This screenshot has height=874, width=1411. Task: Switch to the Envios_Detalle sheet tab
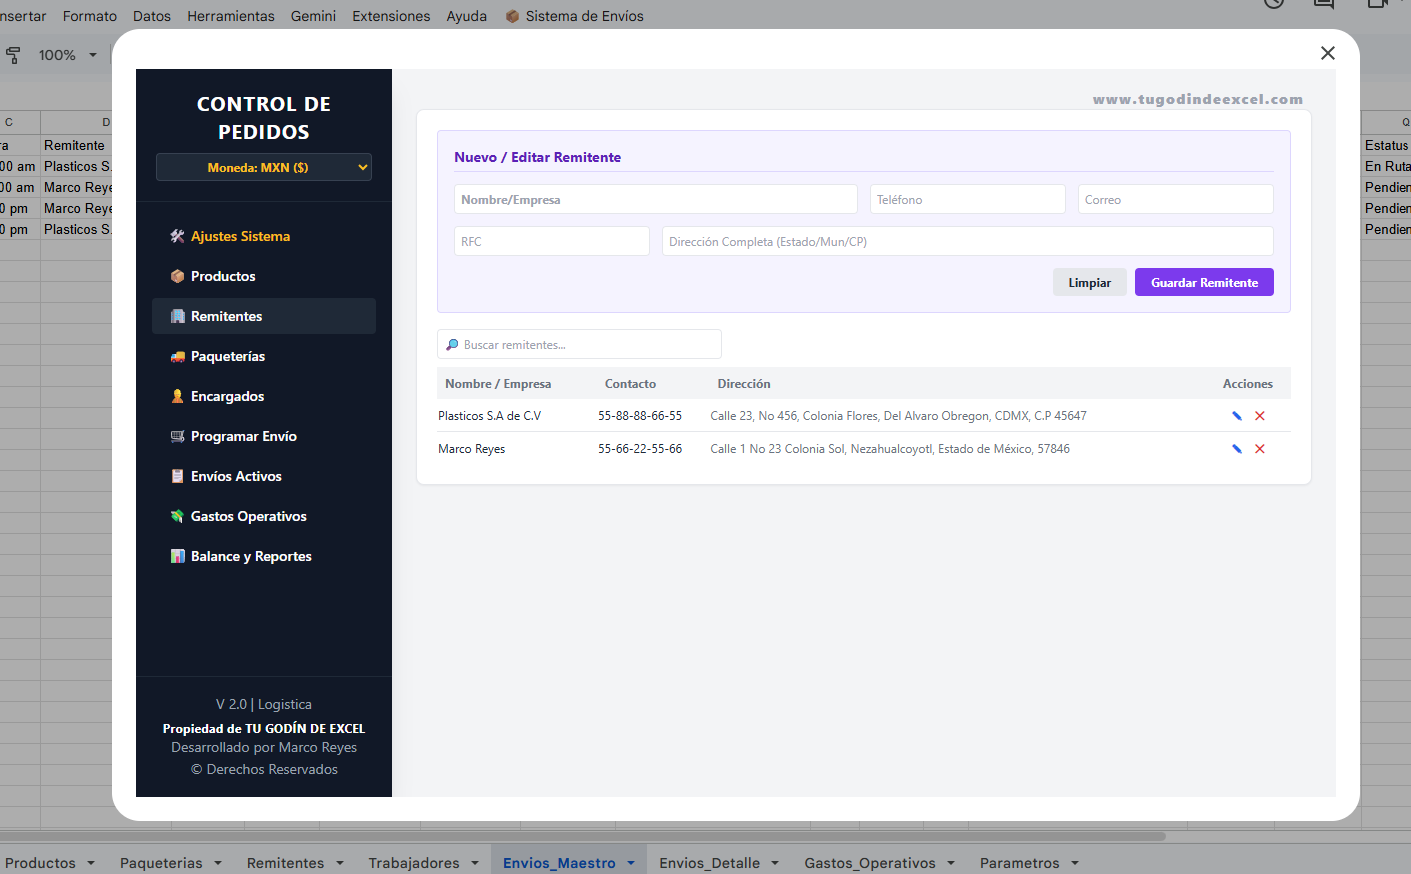(709, 863)
